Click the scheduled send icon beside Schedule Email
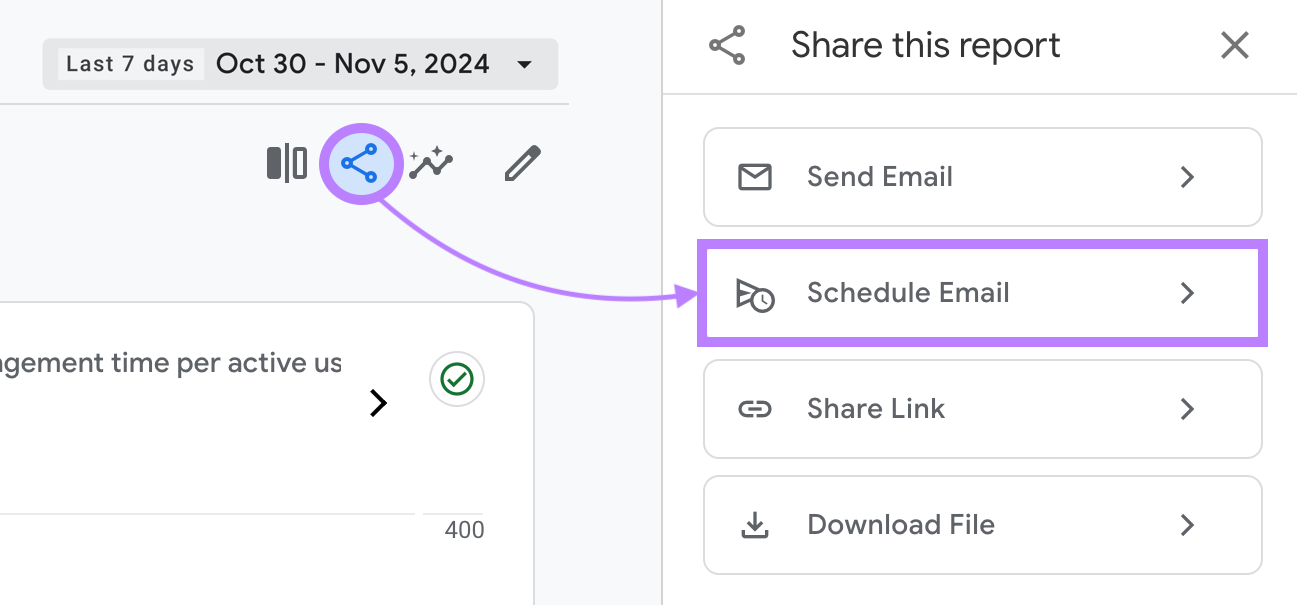Image resolution: width=1297 pixels, height=605 pixels. [756, 293]
